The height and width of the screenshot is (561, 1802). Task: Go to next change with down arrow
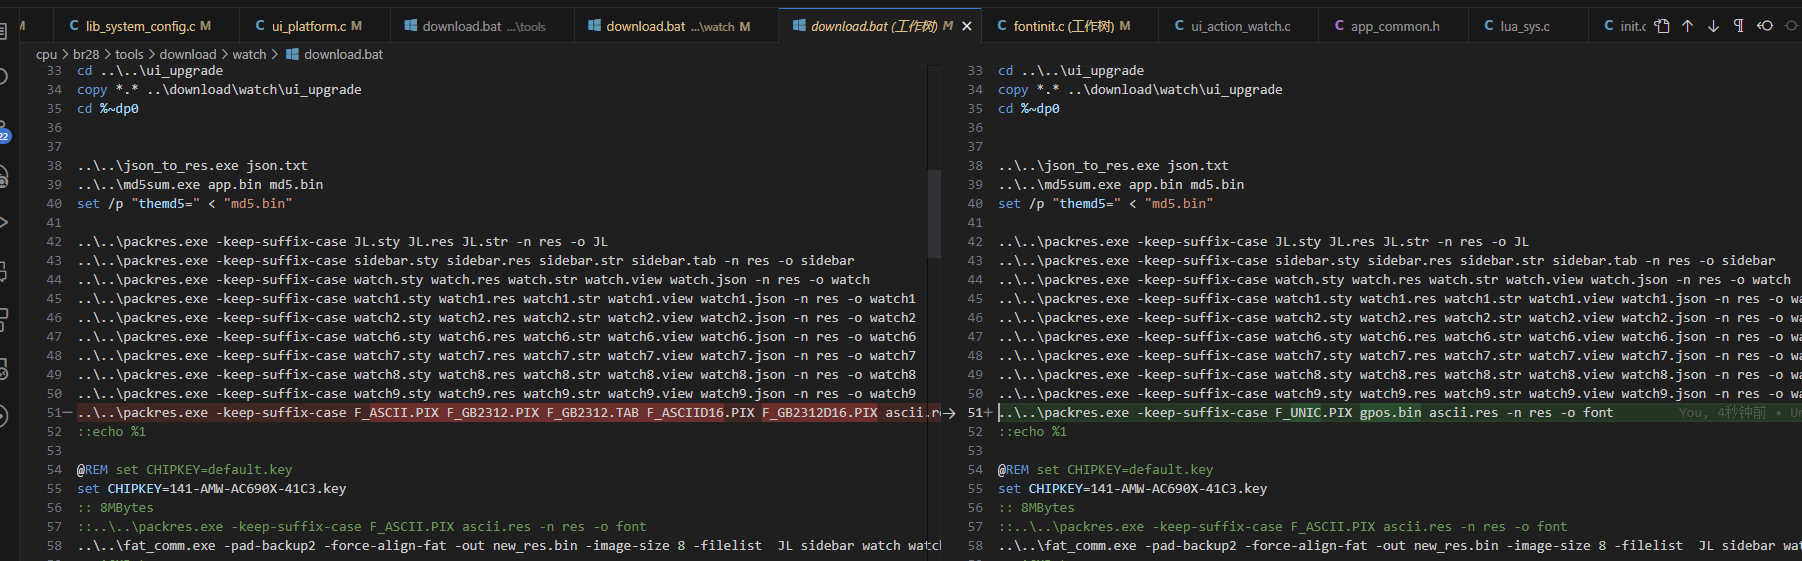pos(1713,26)
